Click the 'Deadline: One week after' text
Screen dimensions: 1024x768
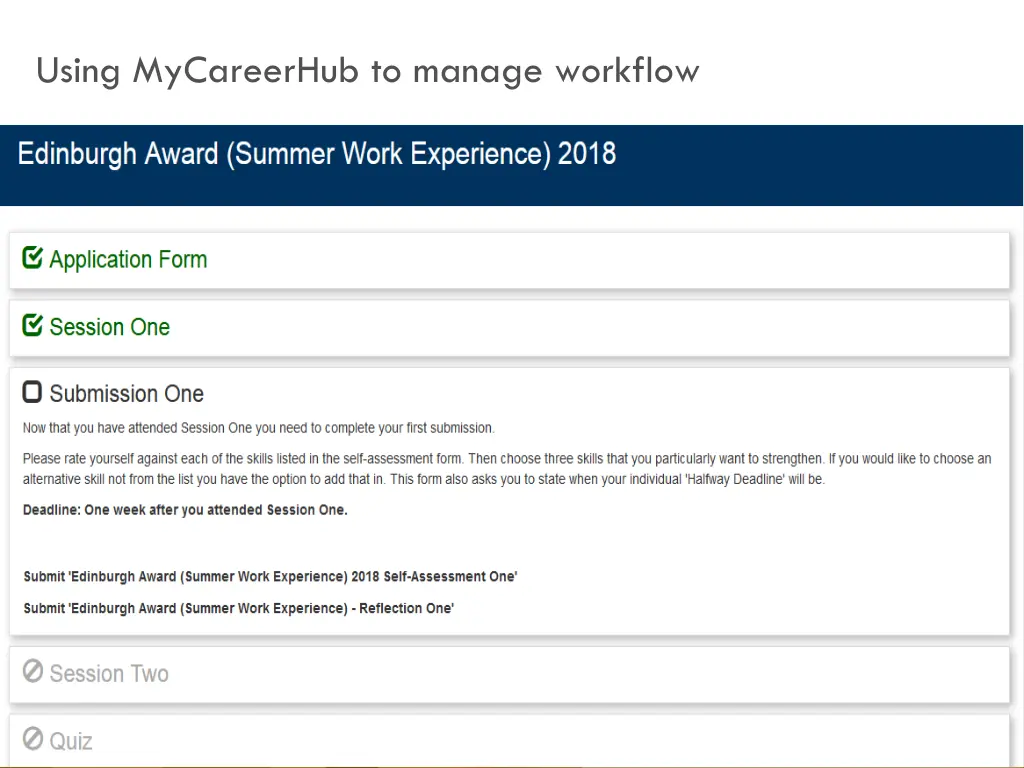click(x=185, y=510)
